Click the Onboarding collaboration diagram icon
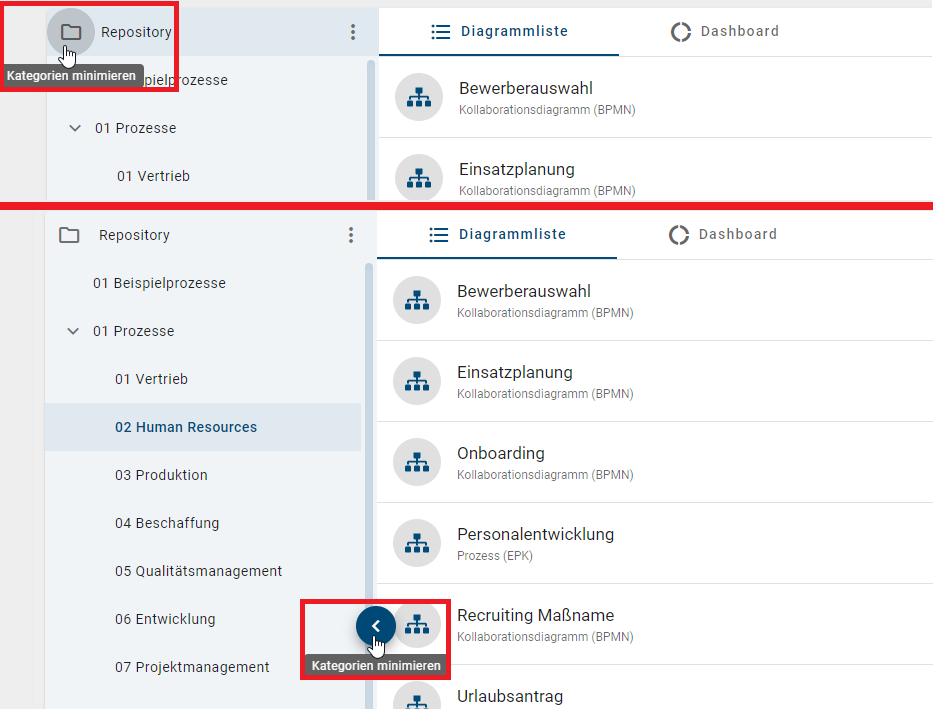 417,462
